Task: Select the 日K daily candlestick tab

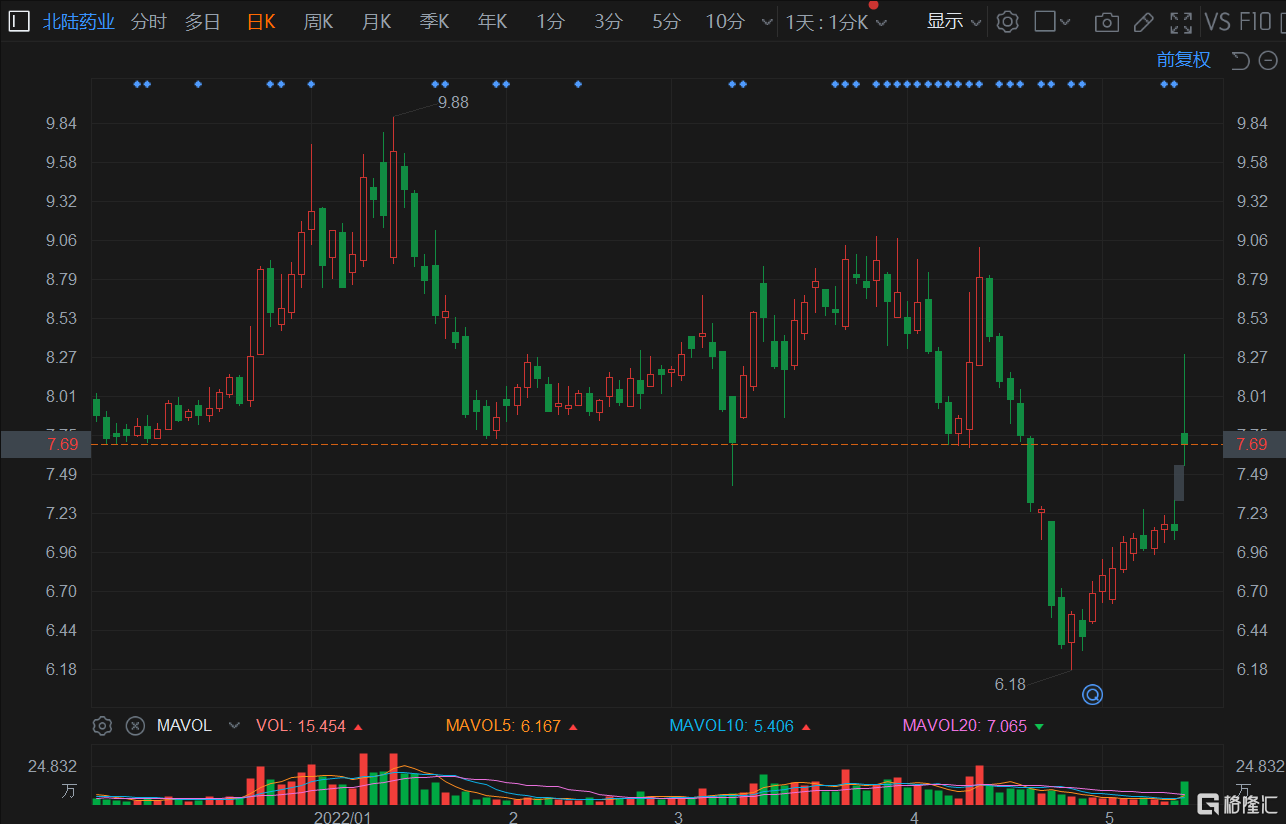Action: tap(261, 21)
